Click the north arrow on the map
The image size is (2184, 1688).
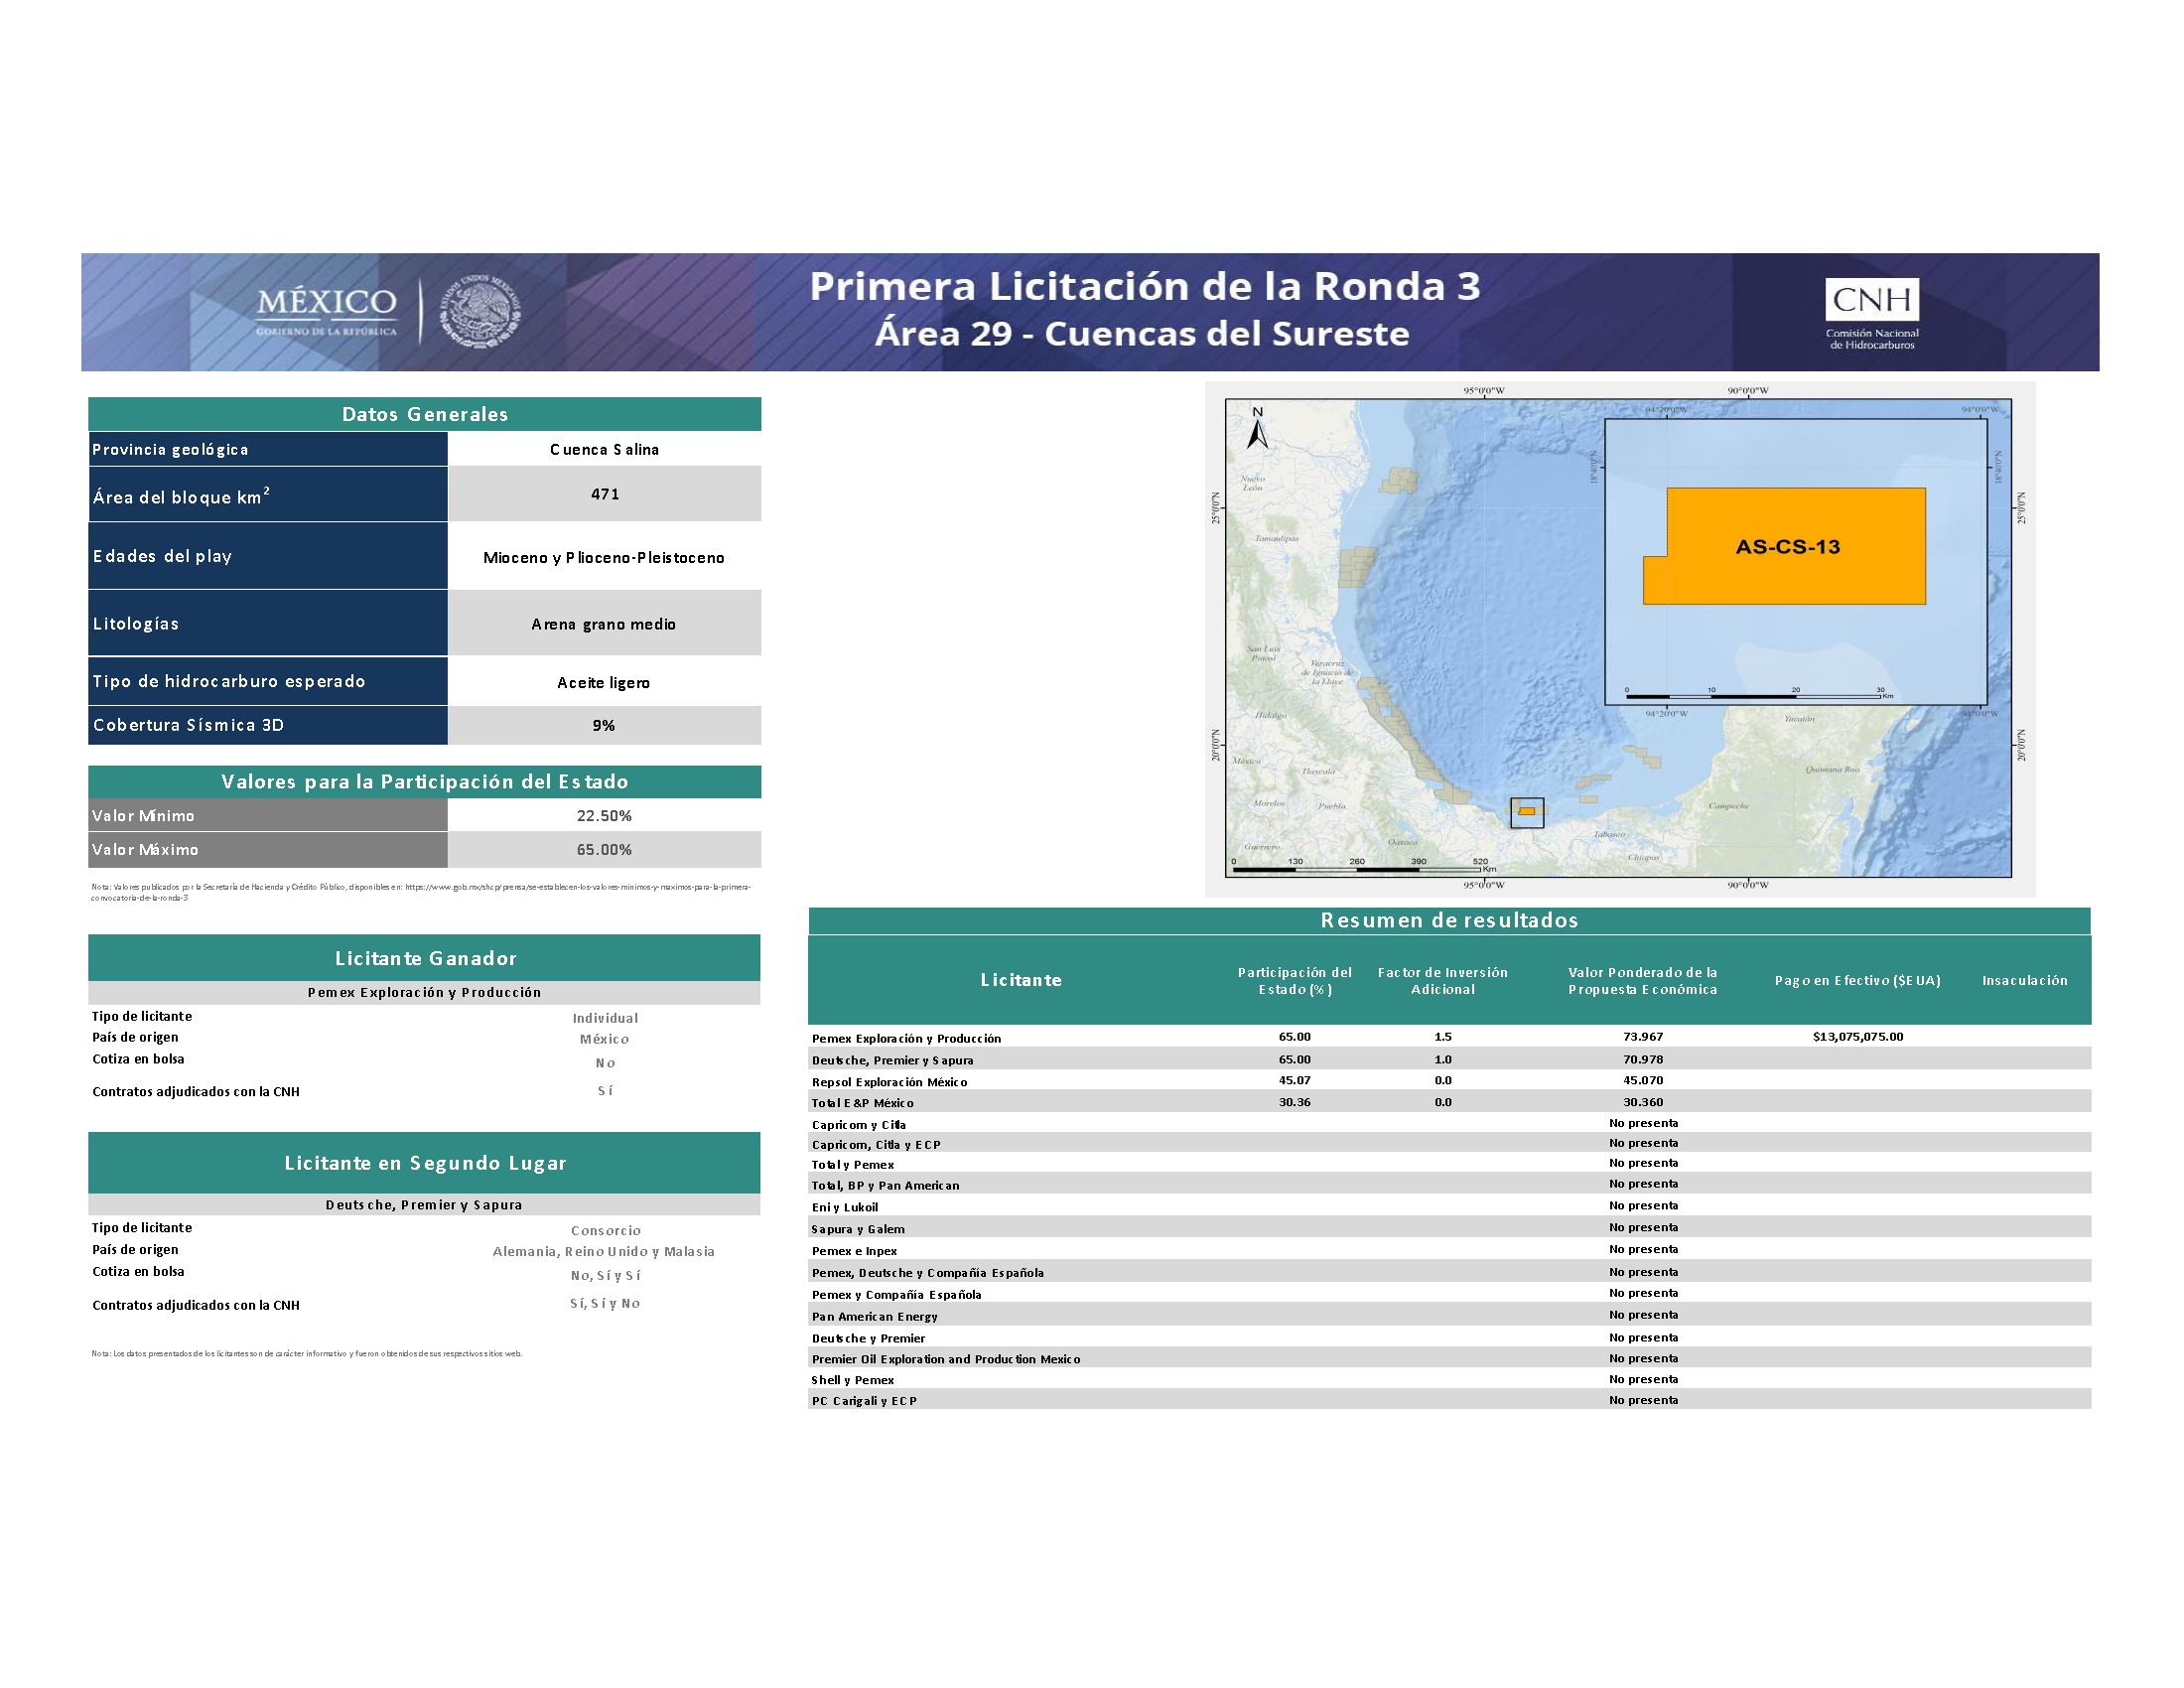click(1257, 428)
